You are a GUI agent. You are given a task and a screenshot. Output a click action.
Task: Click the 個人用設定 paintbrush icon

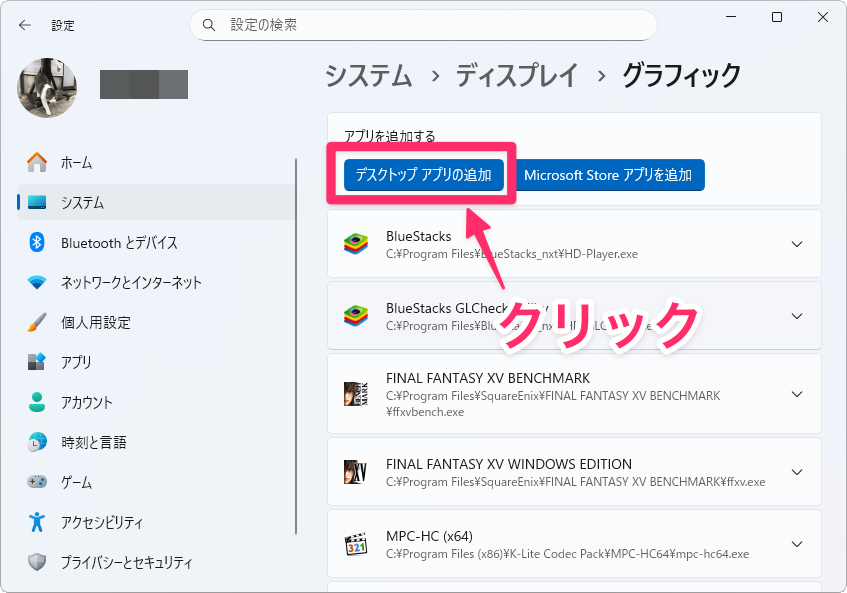coord(37,322)
